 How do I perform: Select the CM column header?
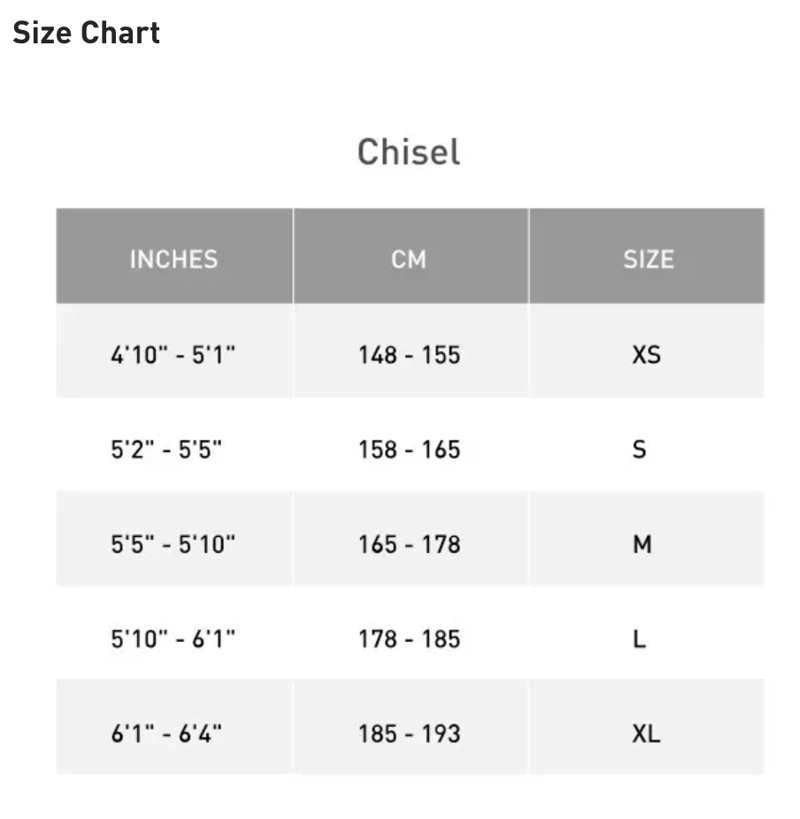click(x=409, y=259)
